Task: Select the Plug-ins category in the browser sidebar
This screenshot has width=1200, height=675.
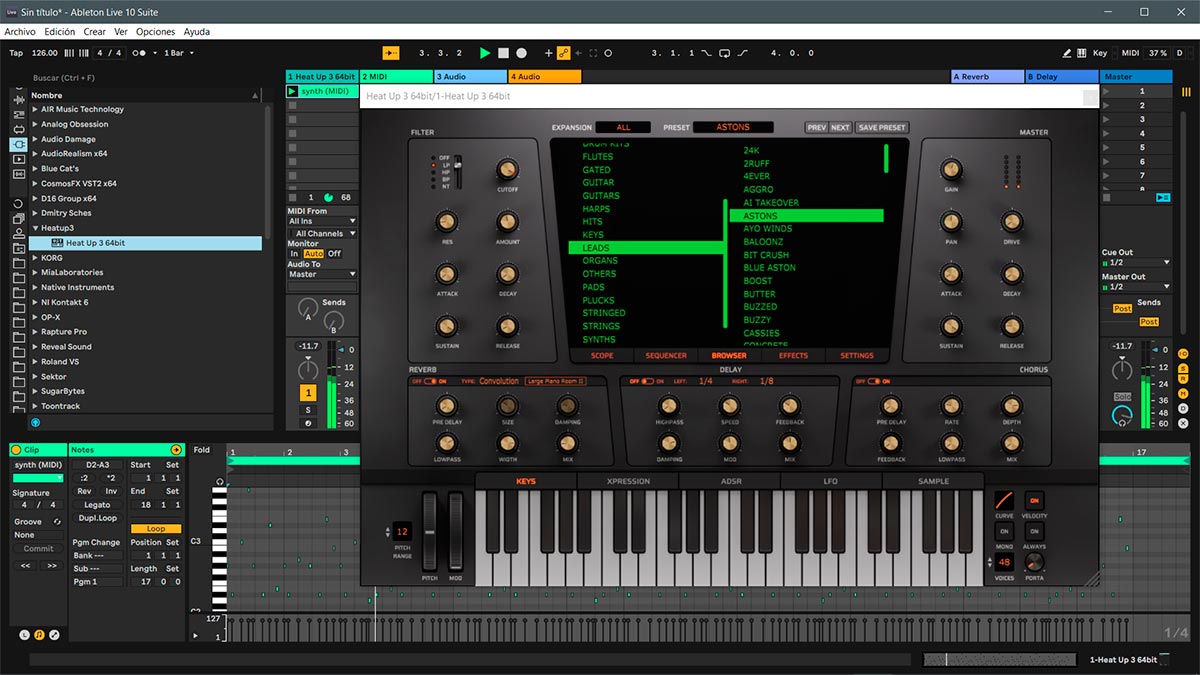Action: [x=19, y=144]
